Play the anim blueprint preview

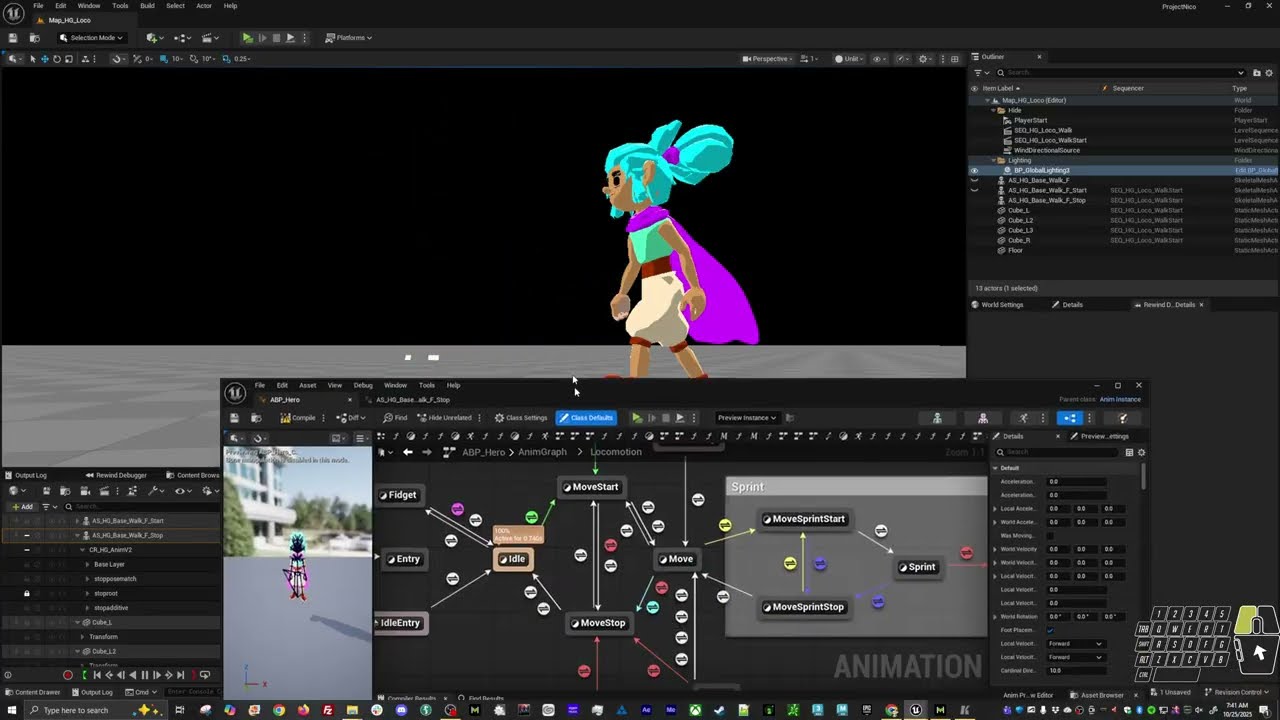tap(637, 418)
